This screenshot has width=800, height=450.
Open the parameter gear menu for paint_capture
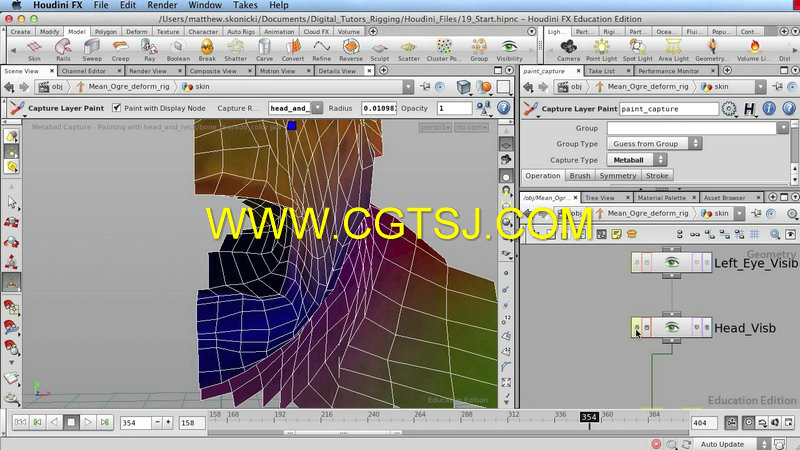point(729,109)
